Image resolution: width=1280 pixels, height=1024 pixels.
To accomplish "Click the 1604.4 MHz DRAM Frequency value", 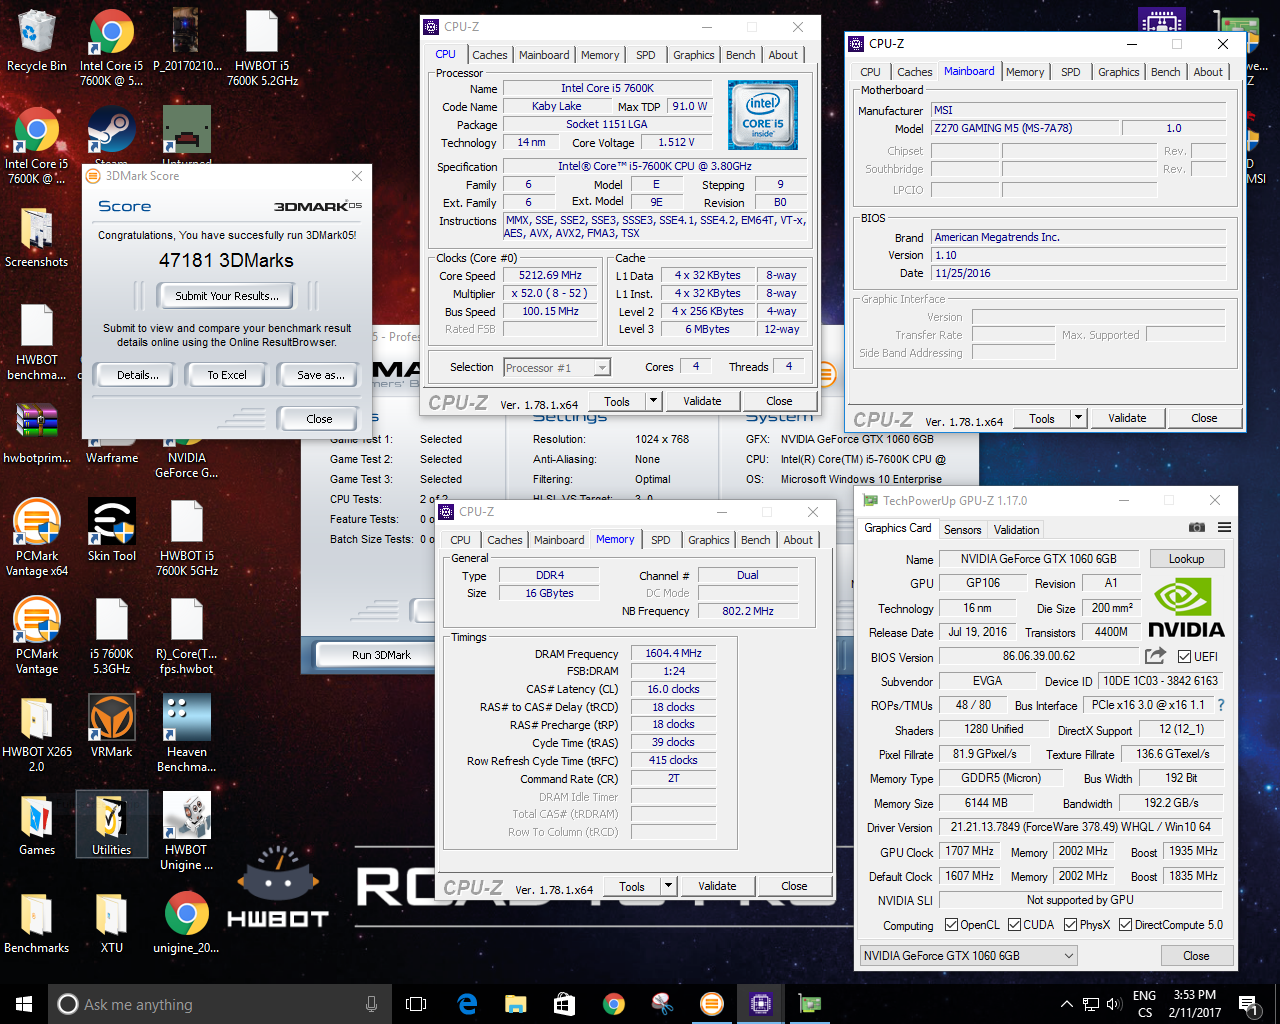I will point(673,653).
